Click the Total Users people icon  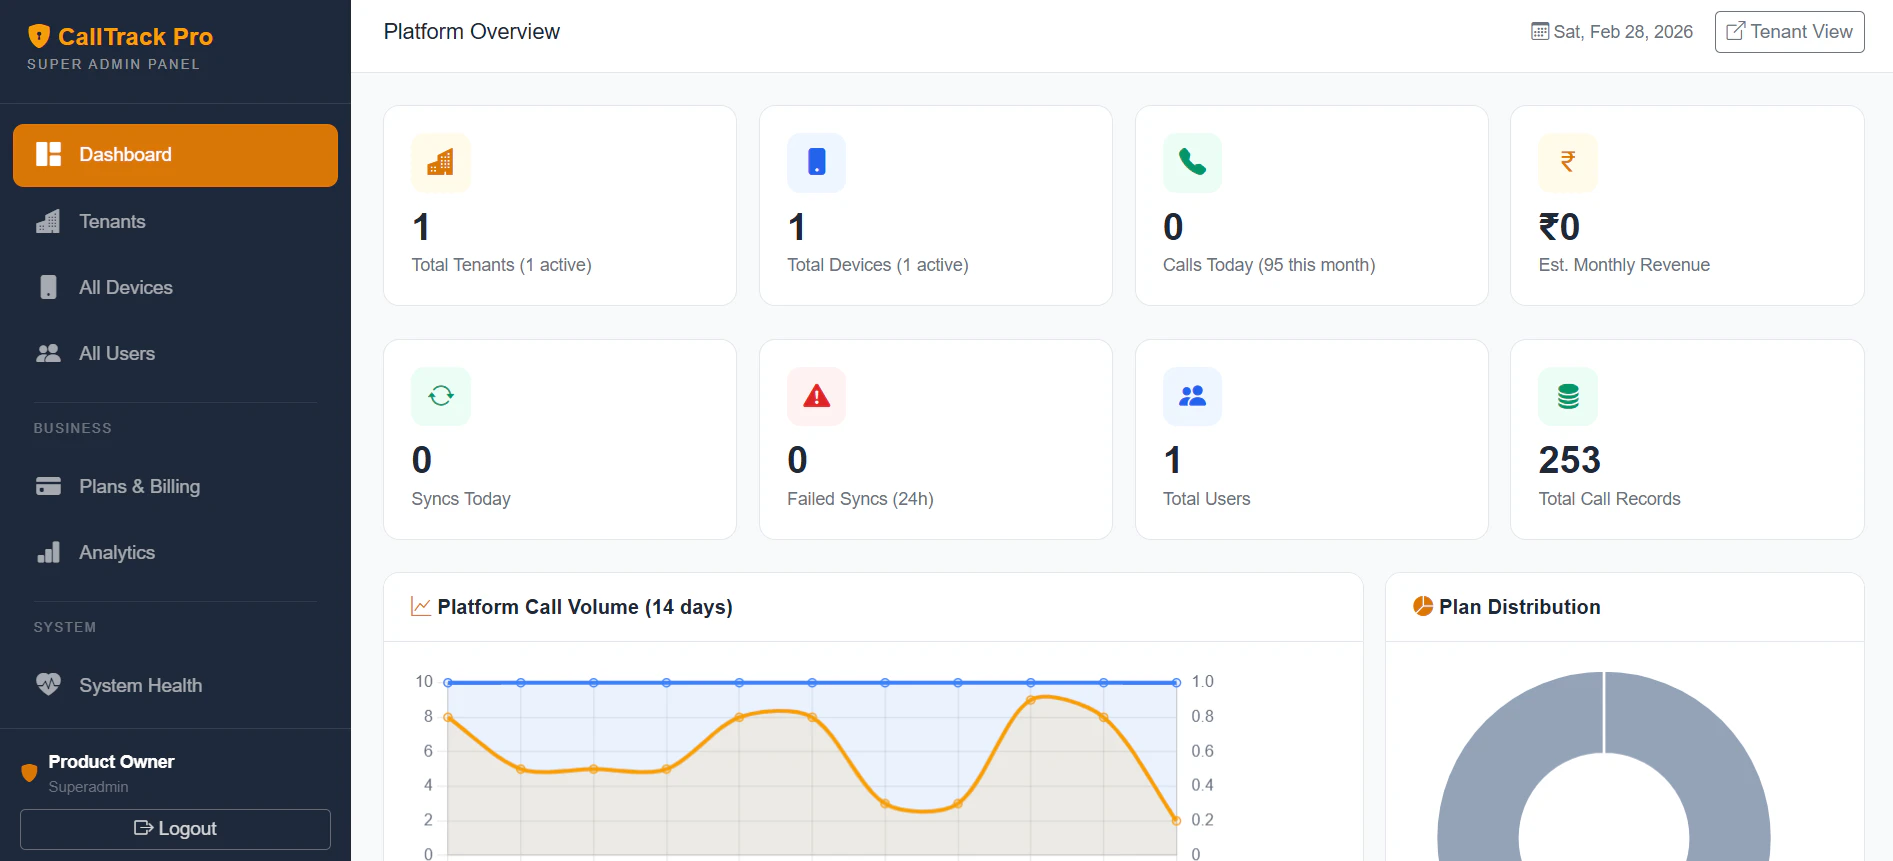[1192, 396]
